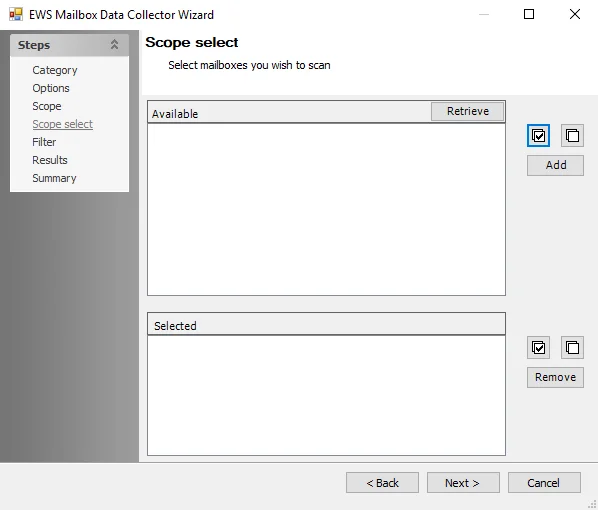Go to the Filter step

tap(44, 142)
